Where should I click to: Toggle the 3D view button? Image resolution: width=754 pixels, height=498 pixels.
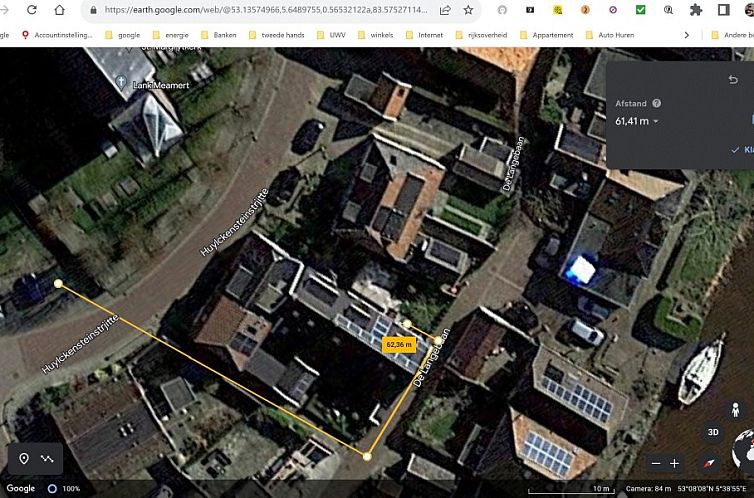pyautogui.click(x=713, y=432)
